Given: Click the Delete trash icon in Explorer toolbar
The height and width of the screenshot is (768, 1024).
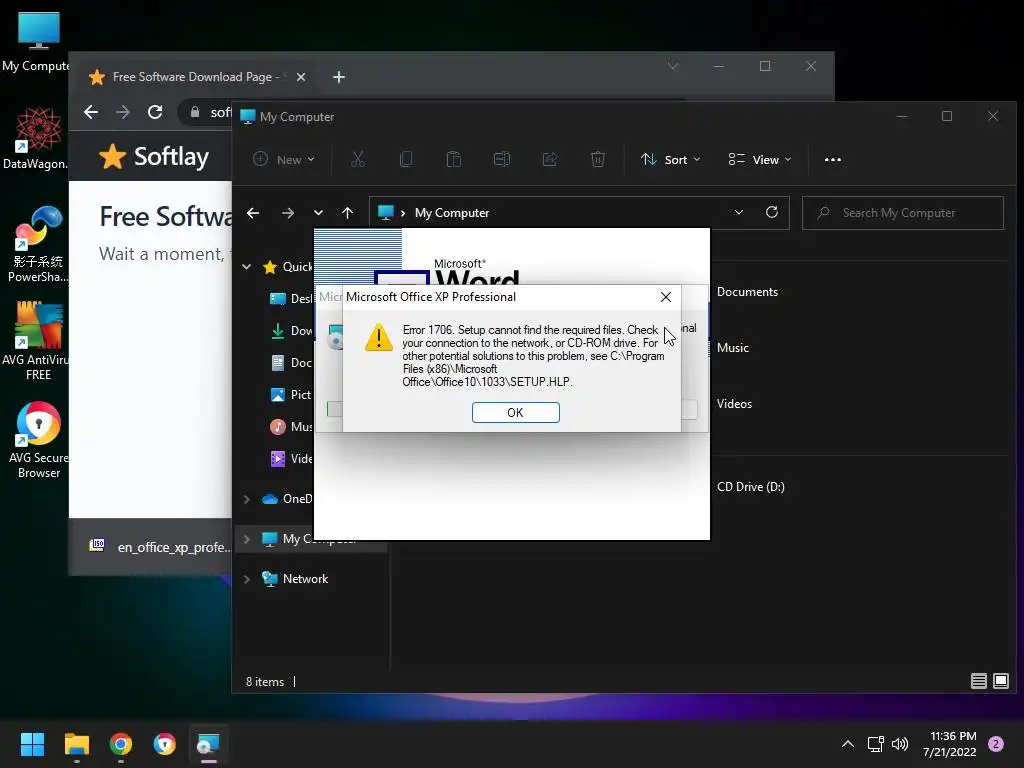Looking at the screenshot, I should pos(598,159).
